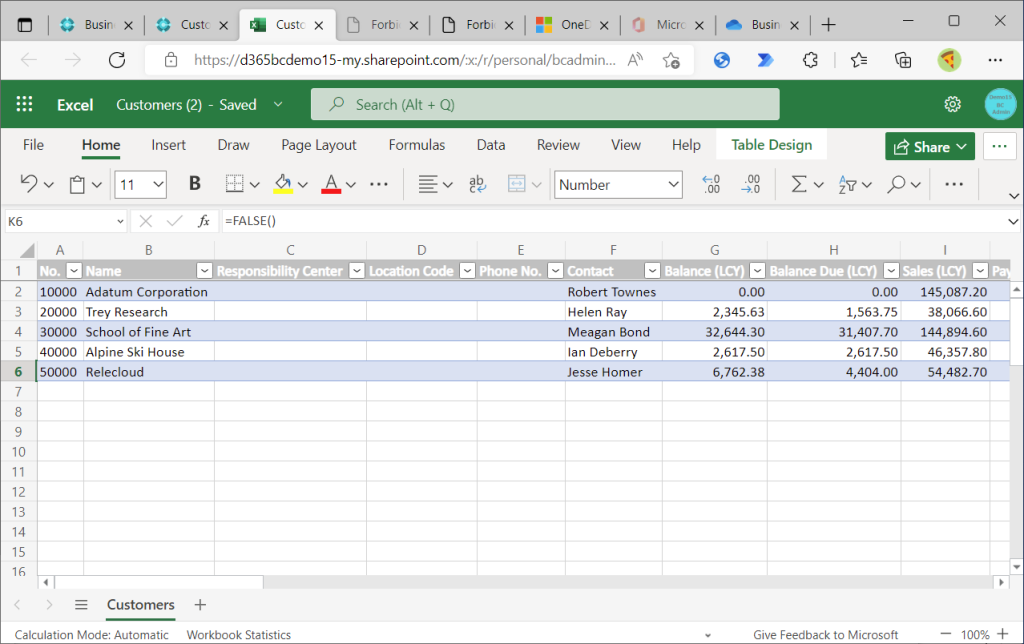Open Location Code filter dropdown
This screenshot has height=644, width=1024.
pyautogui.click(x=468, y=270)
